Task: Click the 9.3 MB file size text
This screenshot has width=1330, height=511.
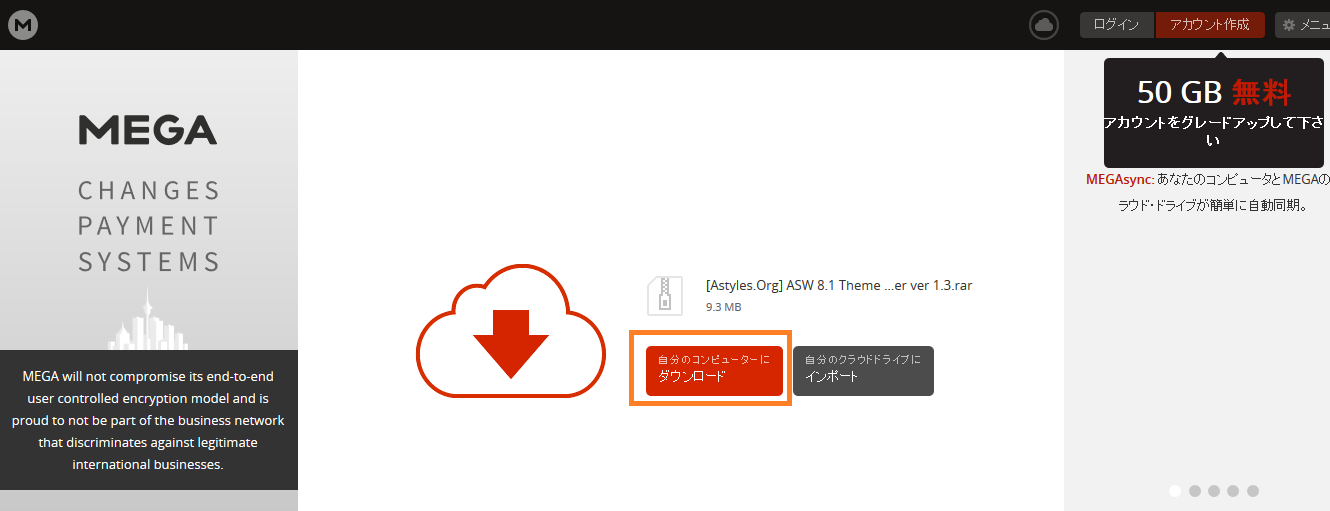Action: [x=723, y=307]
